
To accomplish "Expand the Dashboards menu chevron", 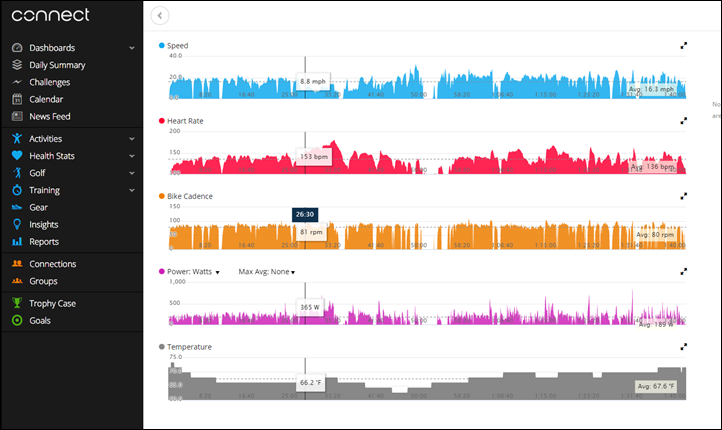I will (132, 48).
